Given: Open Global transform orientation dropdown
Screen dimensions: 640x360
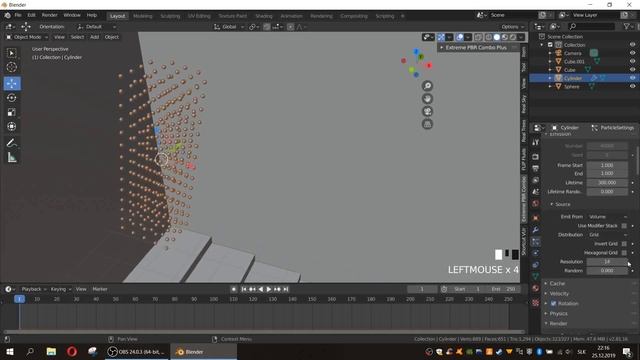Looking at the screenshot, I should [229, 27].
